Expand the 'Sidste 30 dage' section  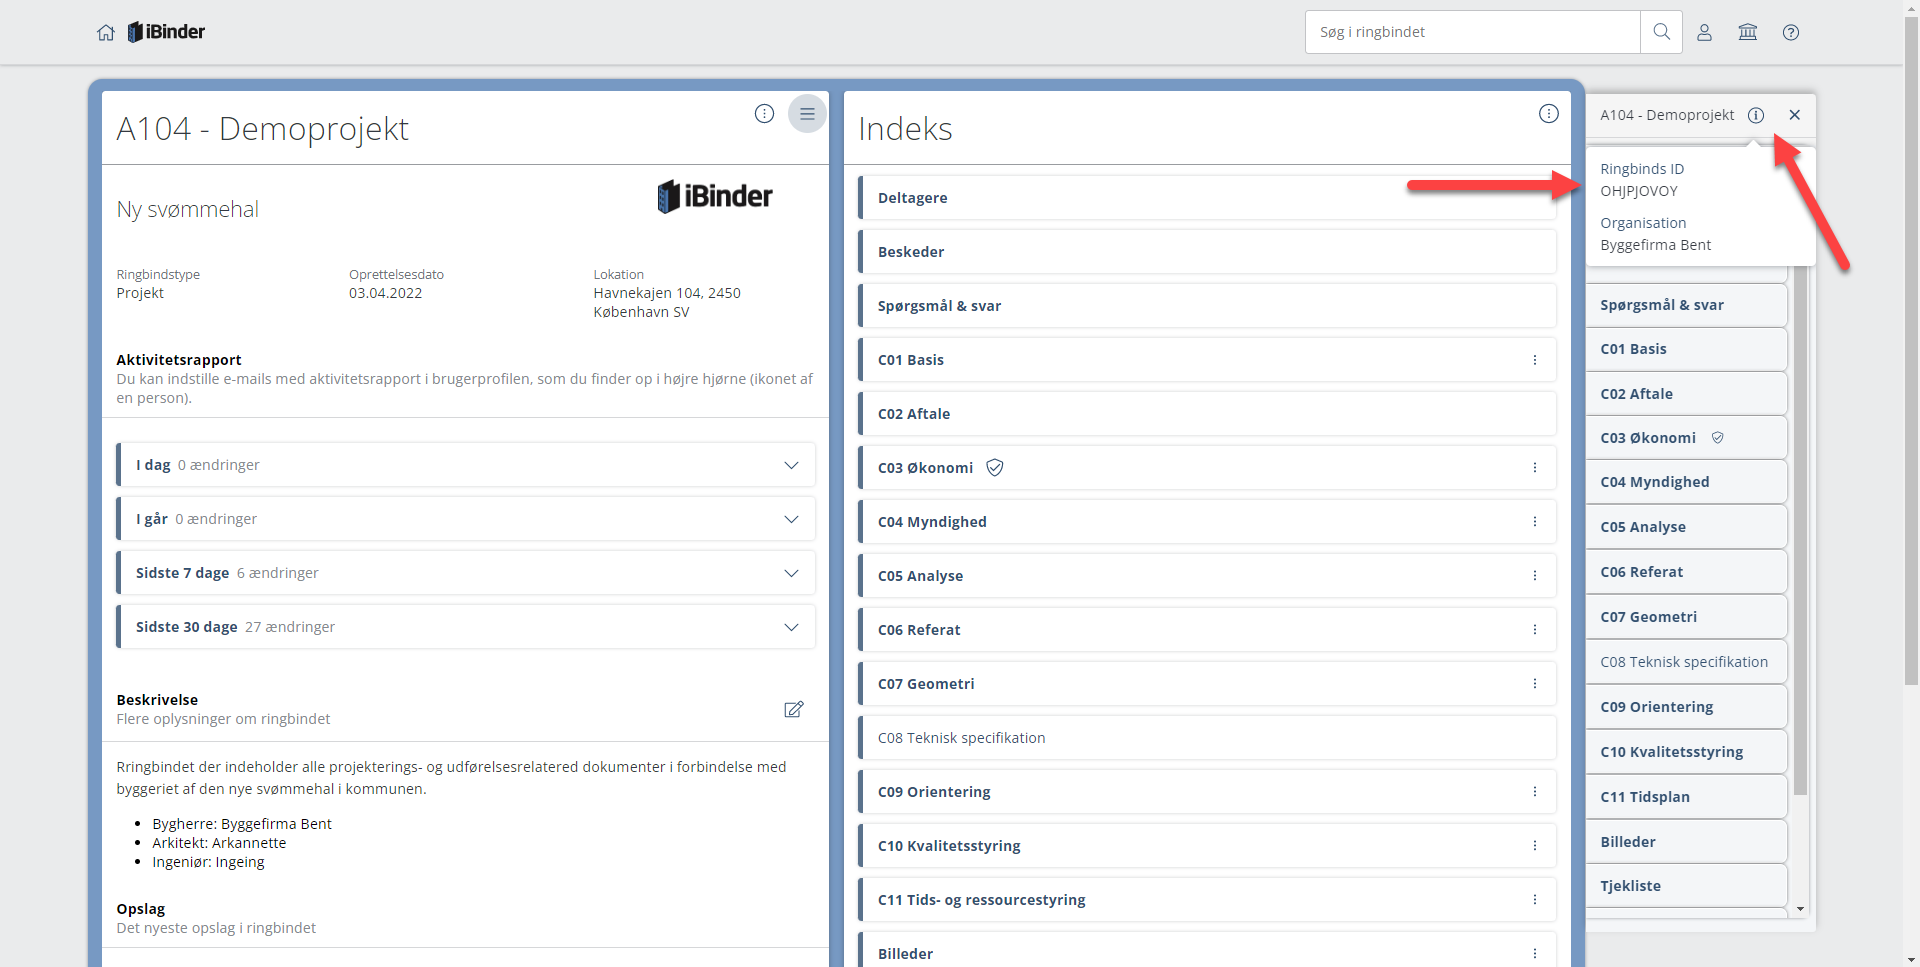791,627
